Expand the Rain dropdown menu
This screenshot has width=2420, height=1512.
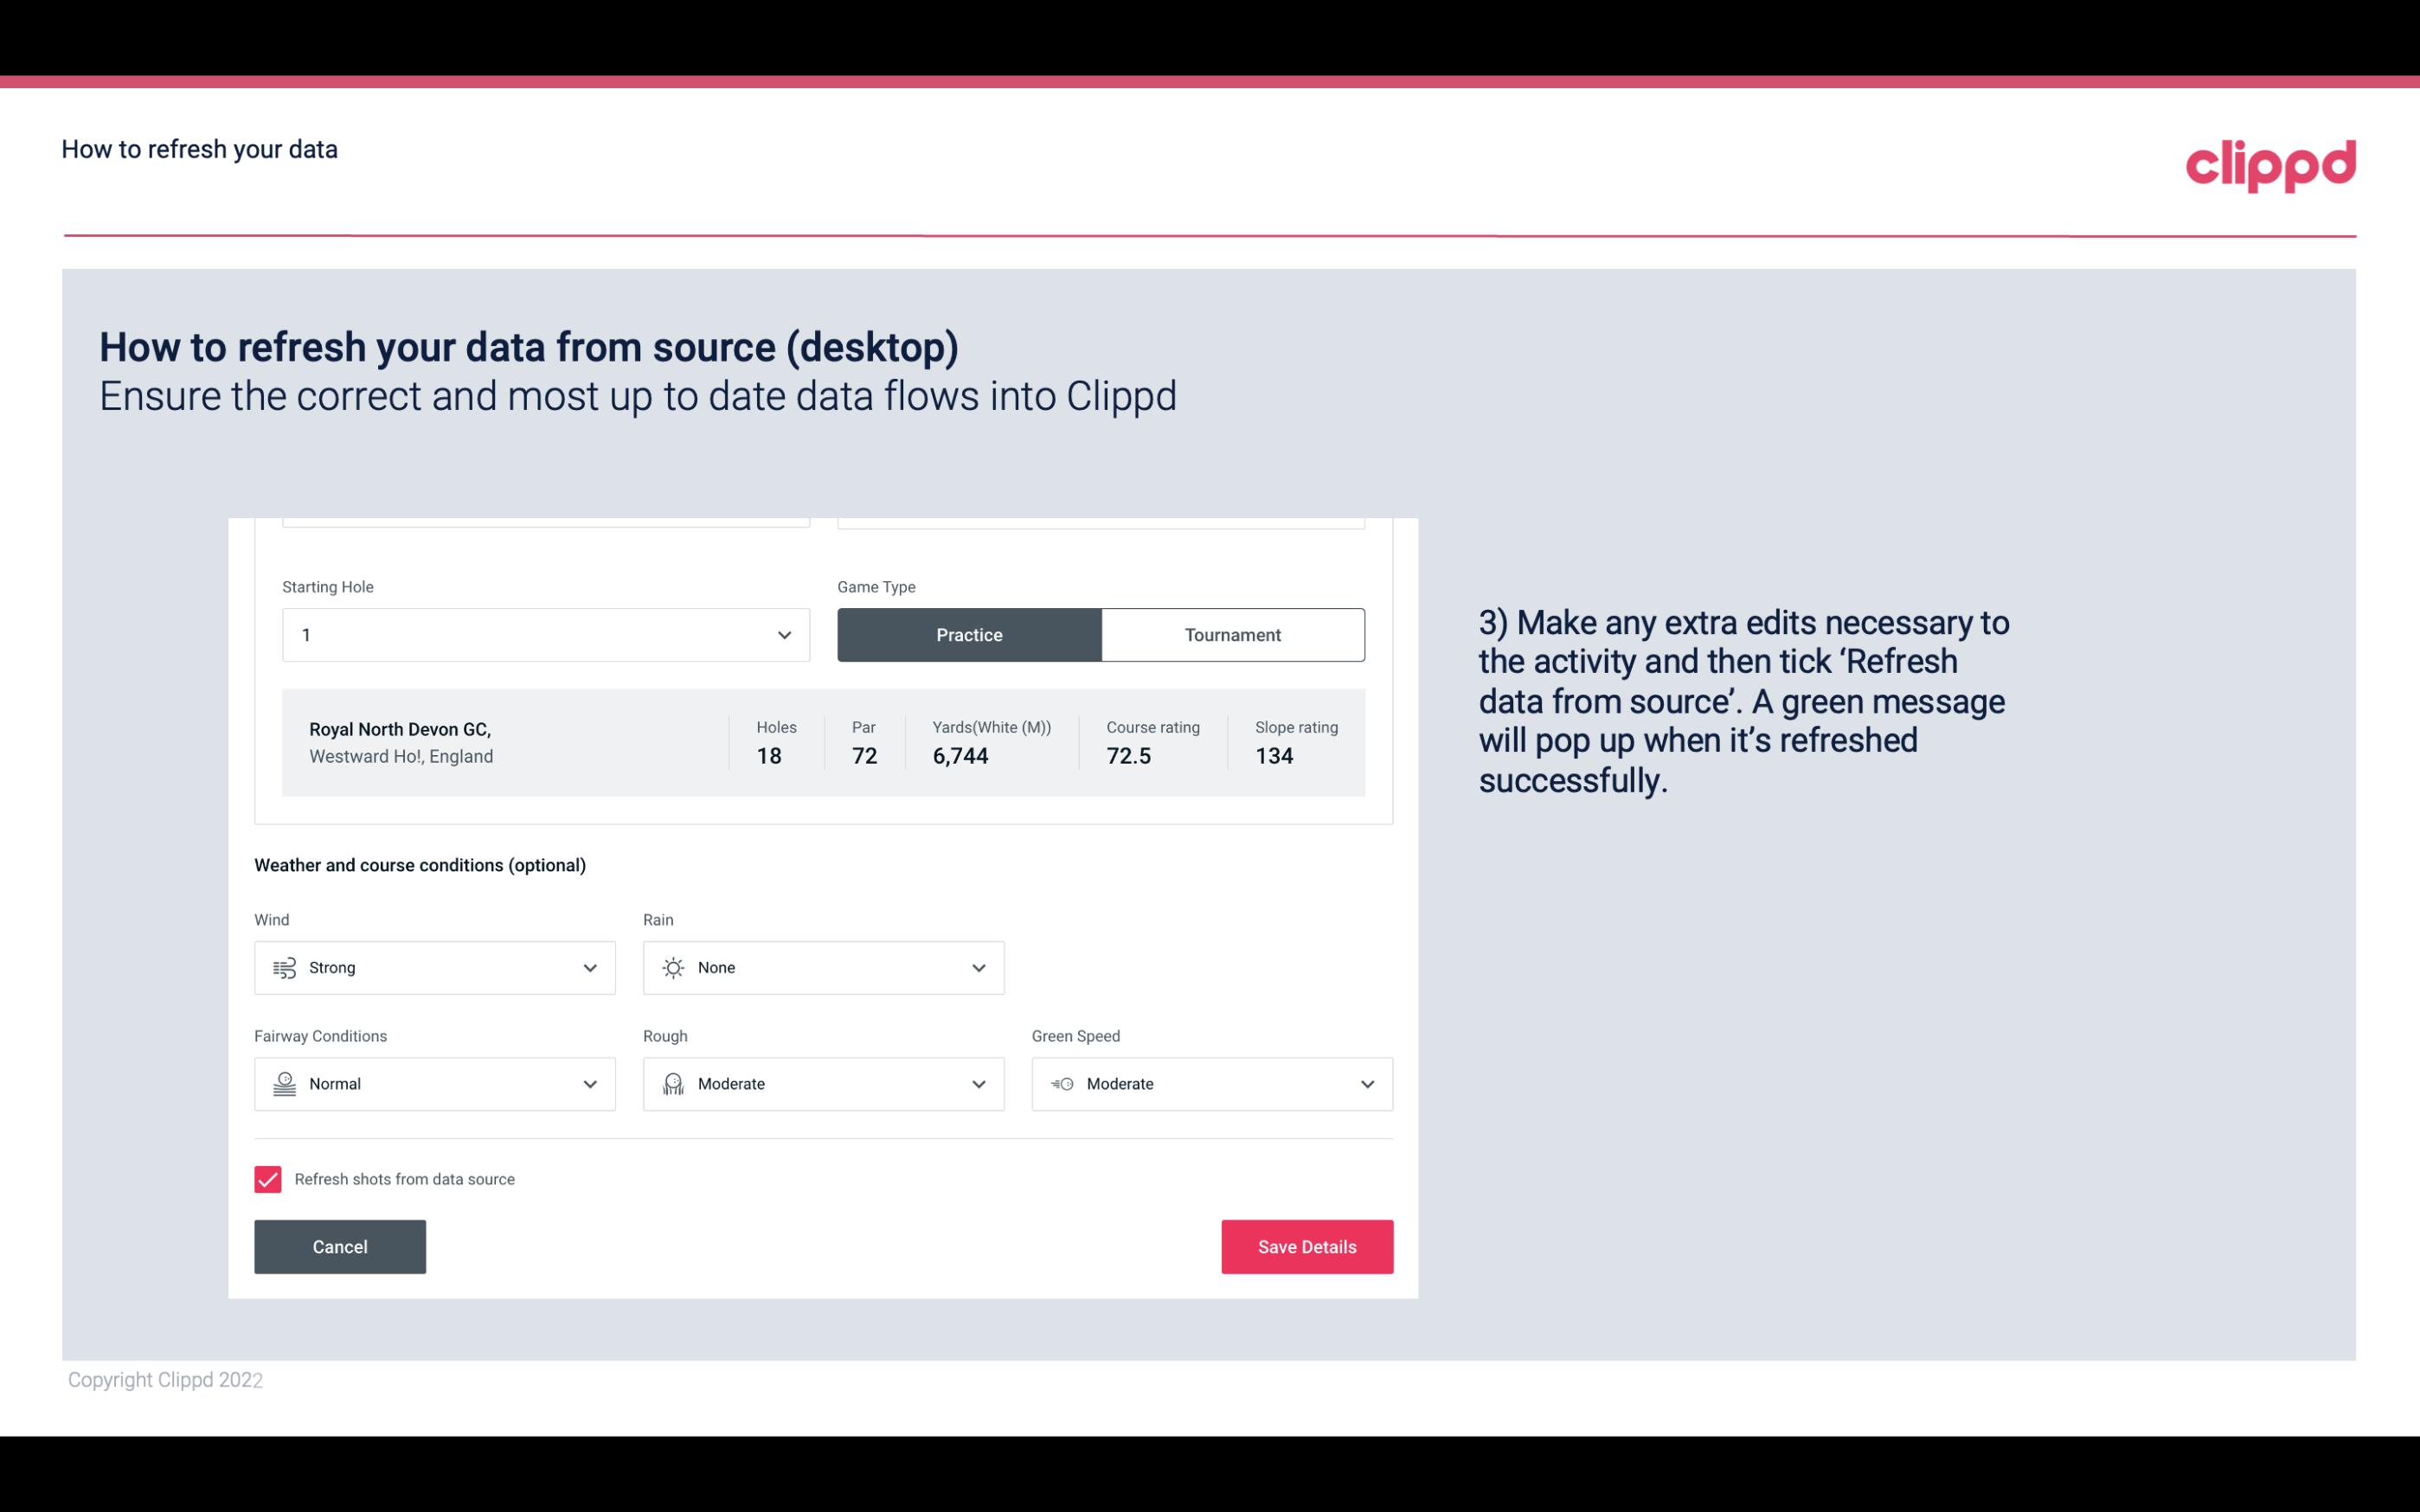pos(976,967)
